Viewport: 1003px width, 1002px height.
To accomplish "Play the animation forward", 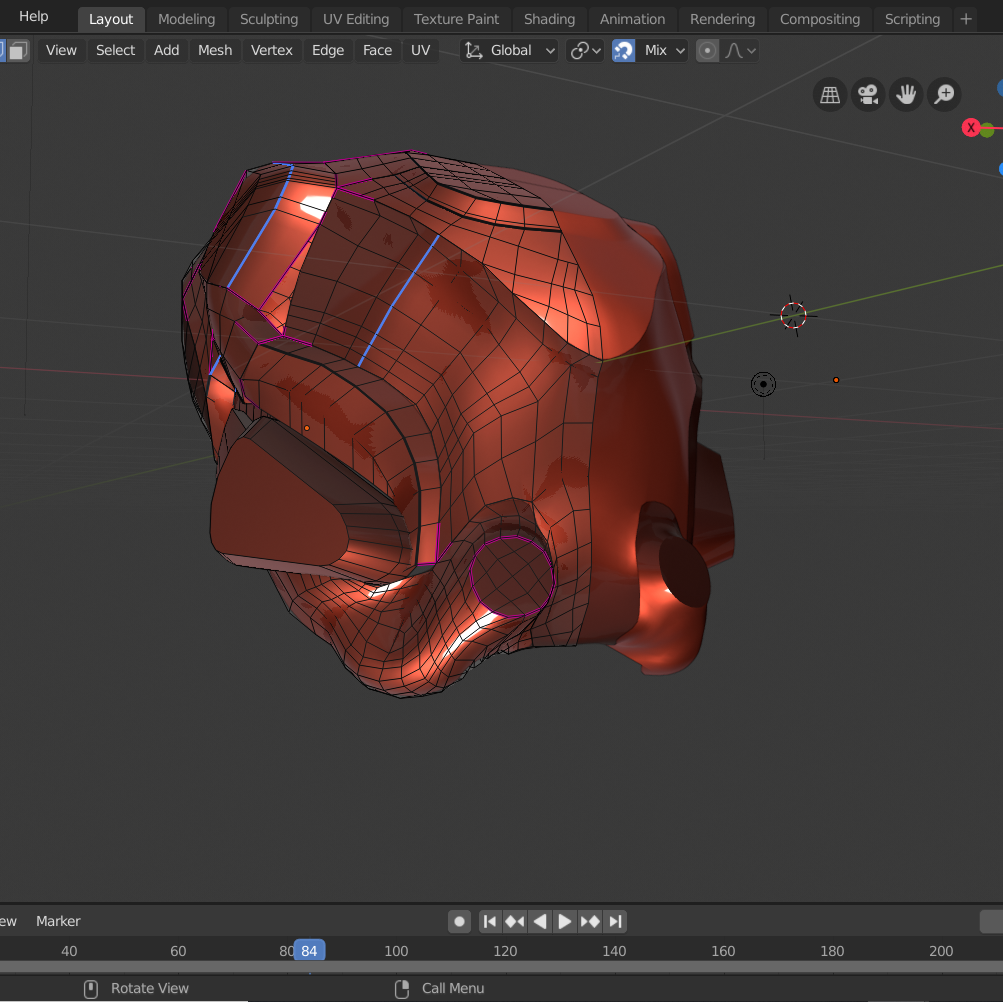I will pos(565,921).
